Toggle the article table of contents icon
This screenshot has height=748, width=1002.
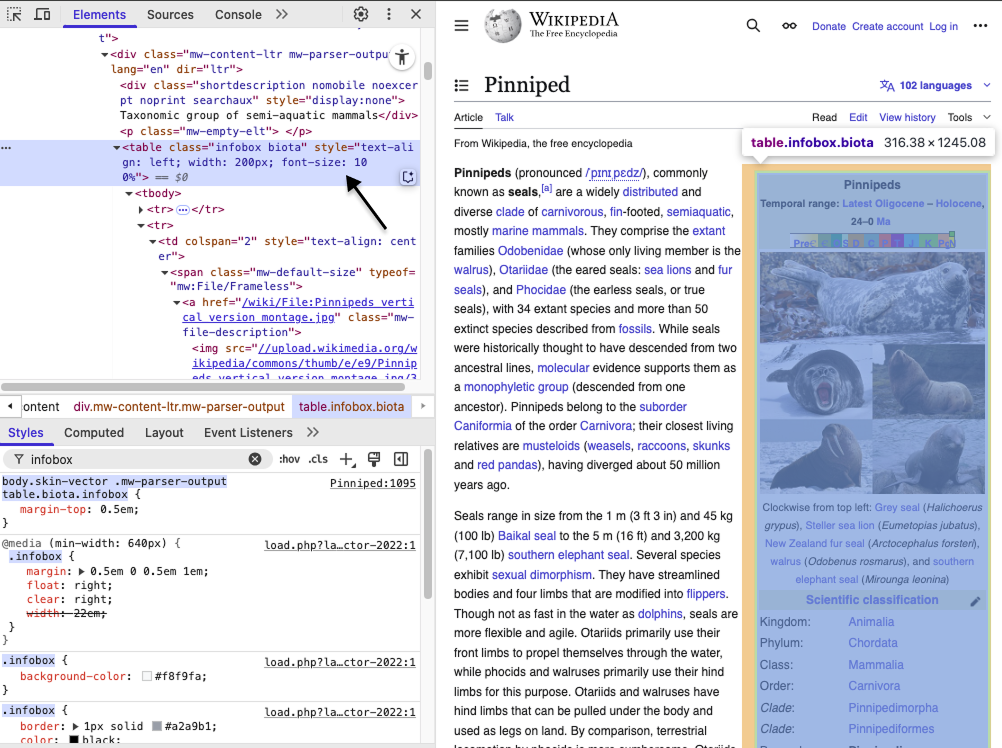click(x=461, y=86)
